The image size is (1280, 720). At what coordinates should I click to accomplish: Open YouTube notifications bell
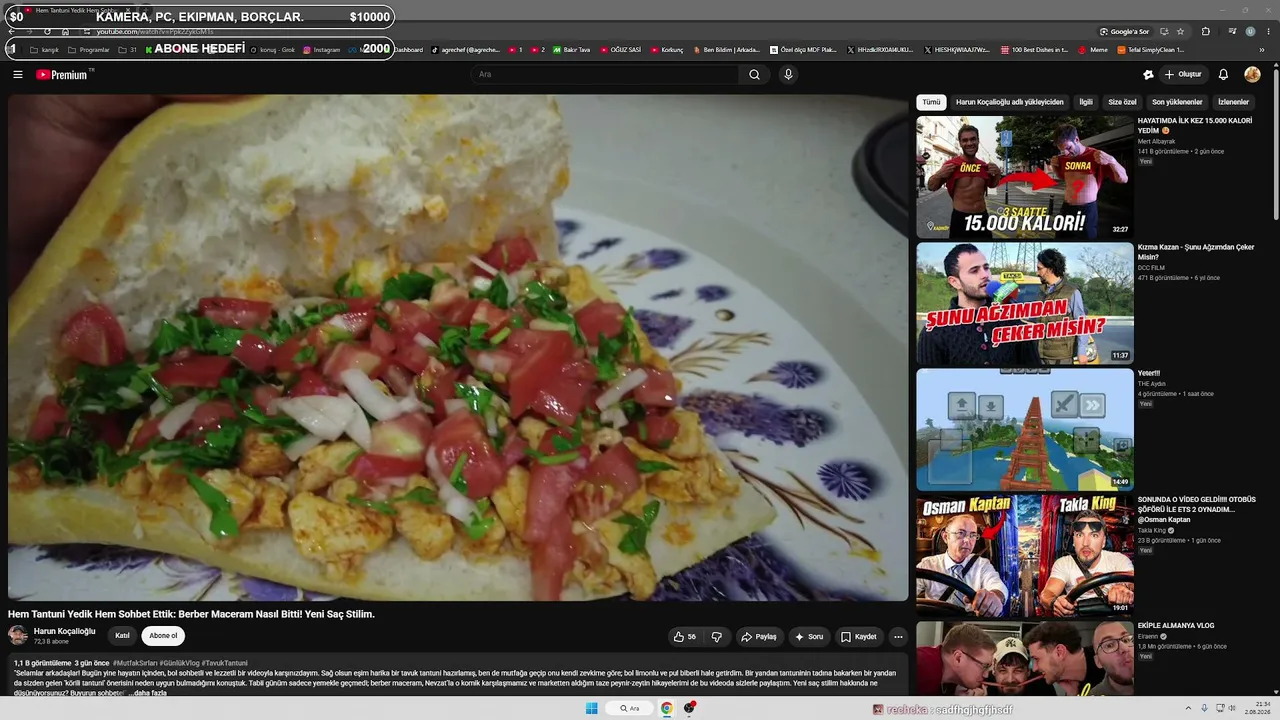pos(1223,74)
